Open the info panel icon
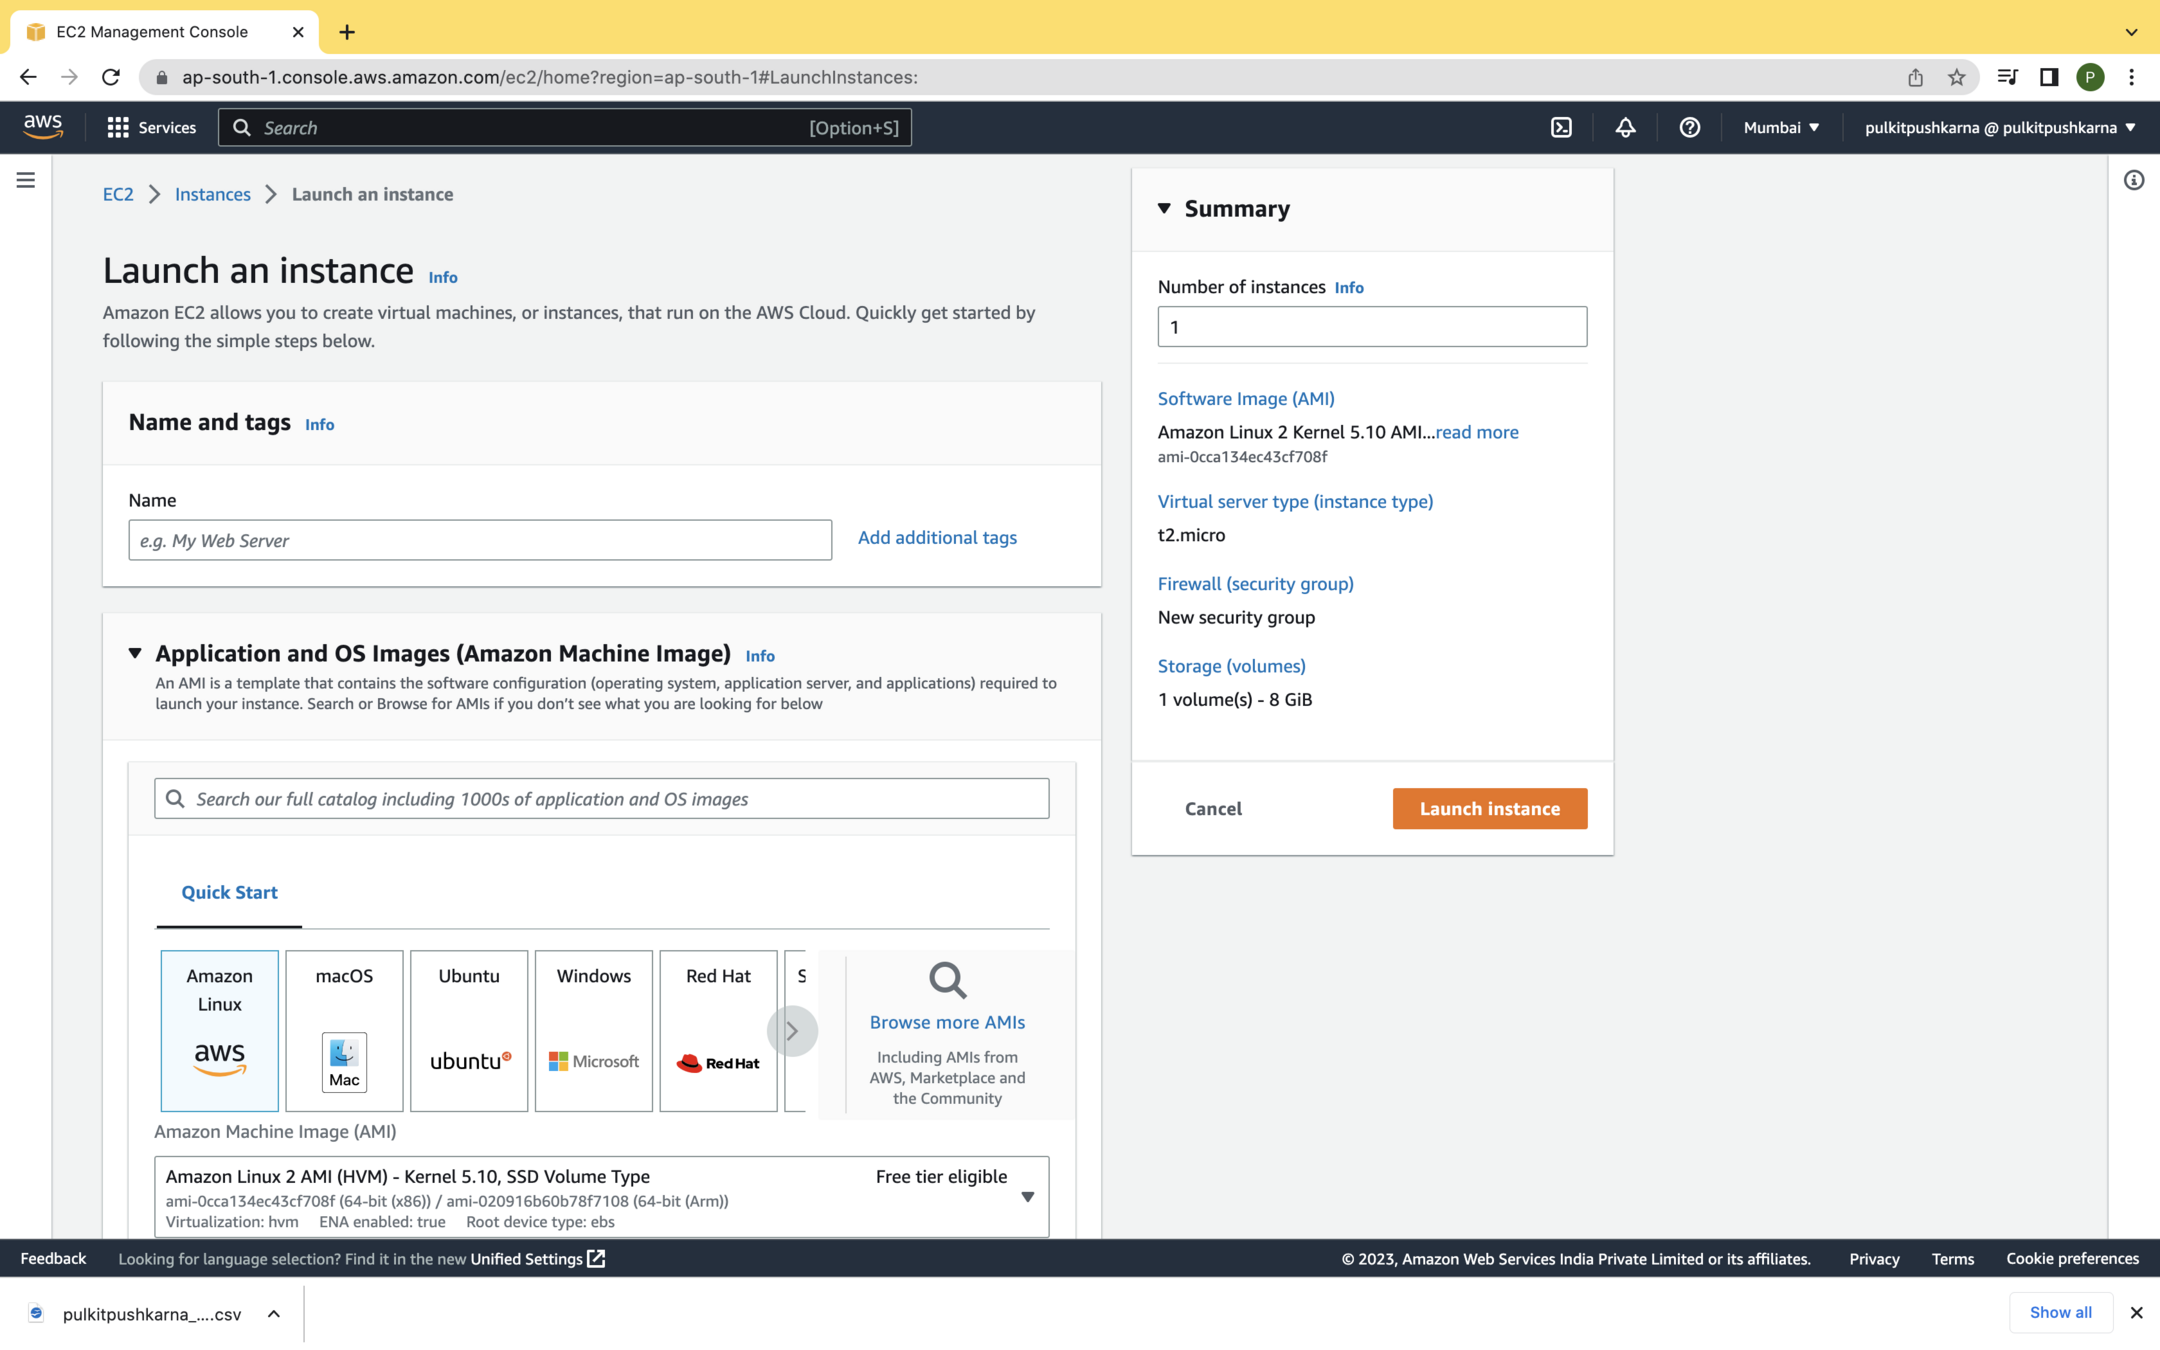 click(x=2133, y=180)
